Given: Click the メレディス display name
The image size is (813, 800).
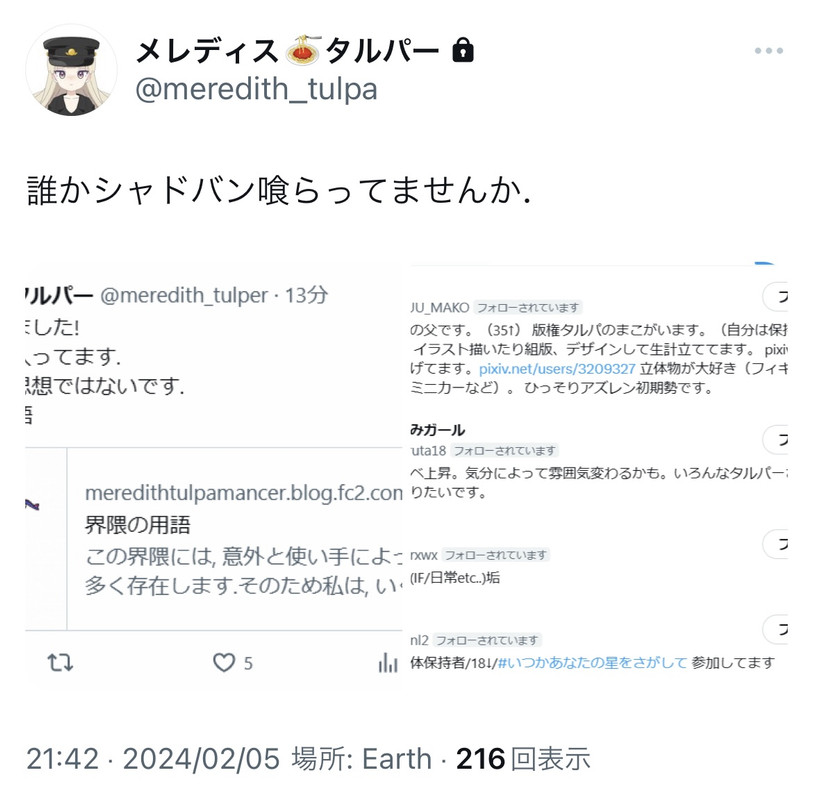Looking at the screenshot, I should point(207,51).
